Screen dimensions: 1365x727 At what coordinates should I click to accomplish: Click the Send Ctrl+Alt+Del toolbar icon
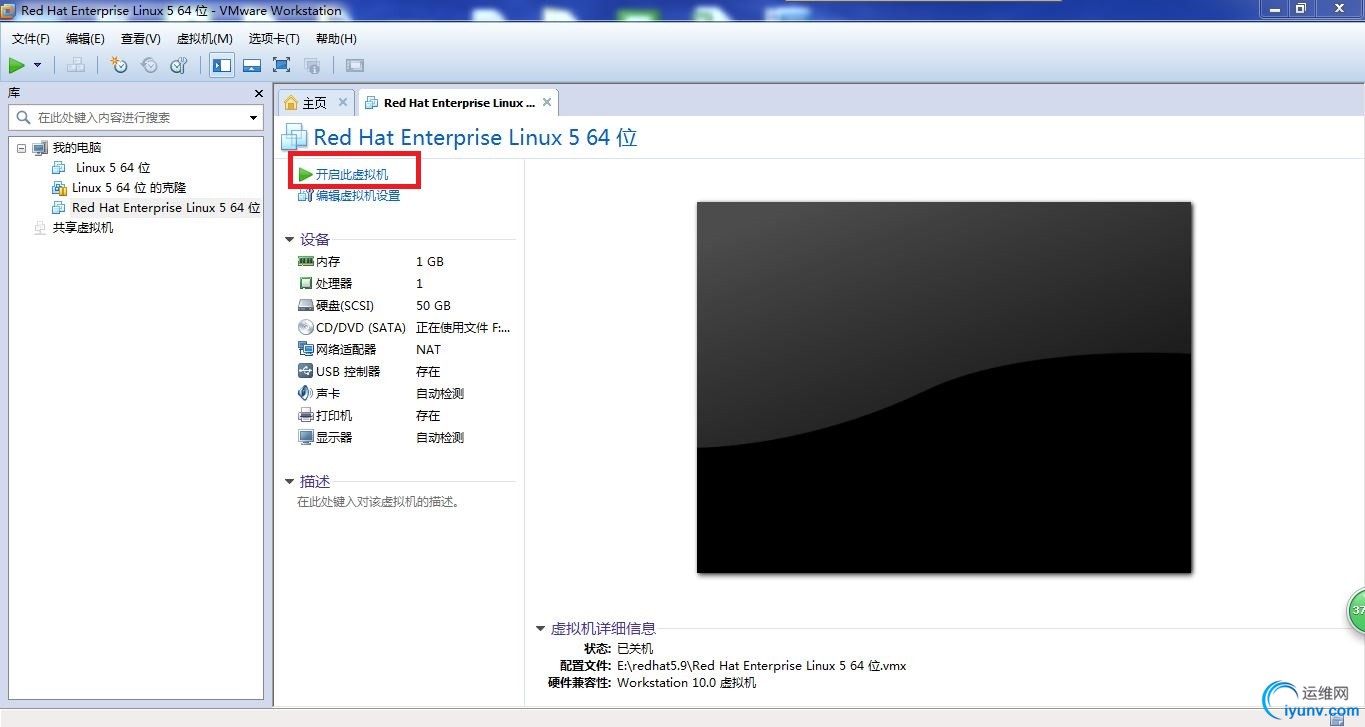[x=76, y=66]
